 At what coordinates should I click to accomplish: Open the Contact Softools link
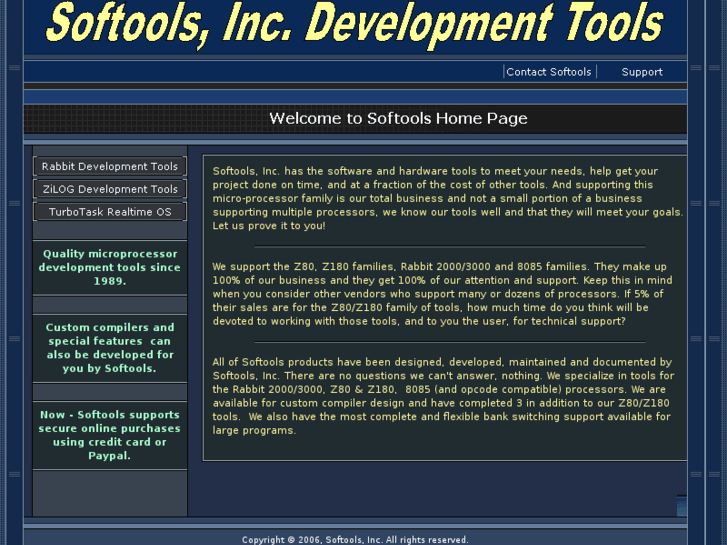(548, 72)
